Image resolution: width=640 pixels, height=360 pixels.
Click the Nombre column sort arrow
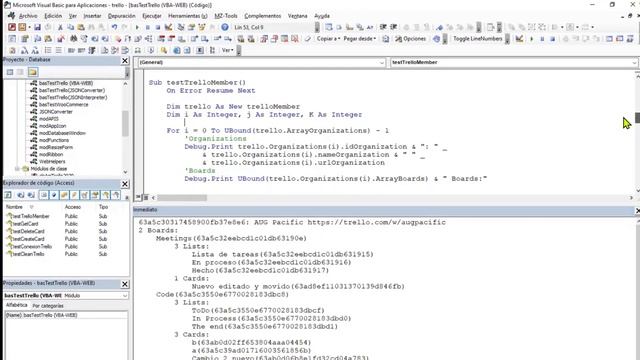point(31,207)
